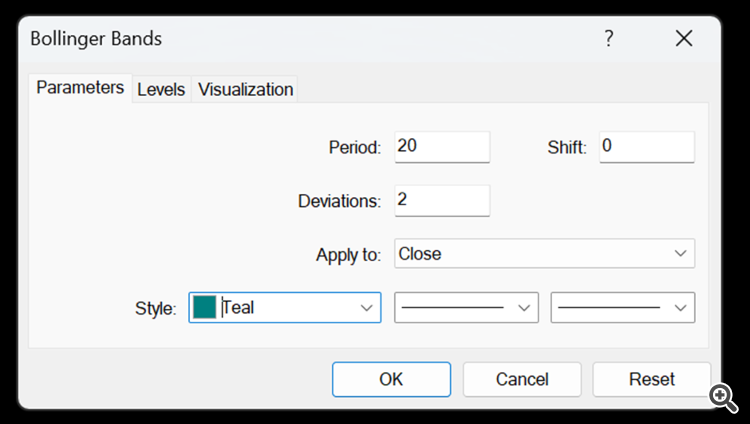Click the magnifier zoom icon
The height and width of the screenshot is (424, 750).
pos(723,396)
